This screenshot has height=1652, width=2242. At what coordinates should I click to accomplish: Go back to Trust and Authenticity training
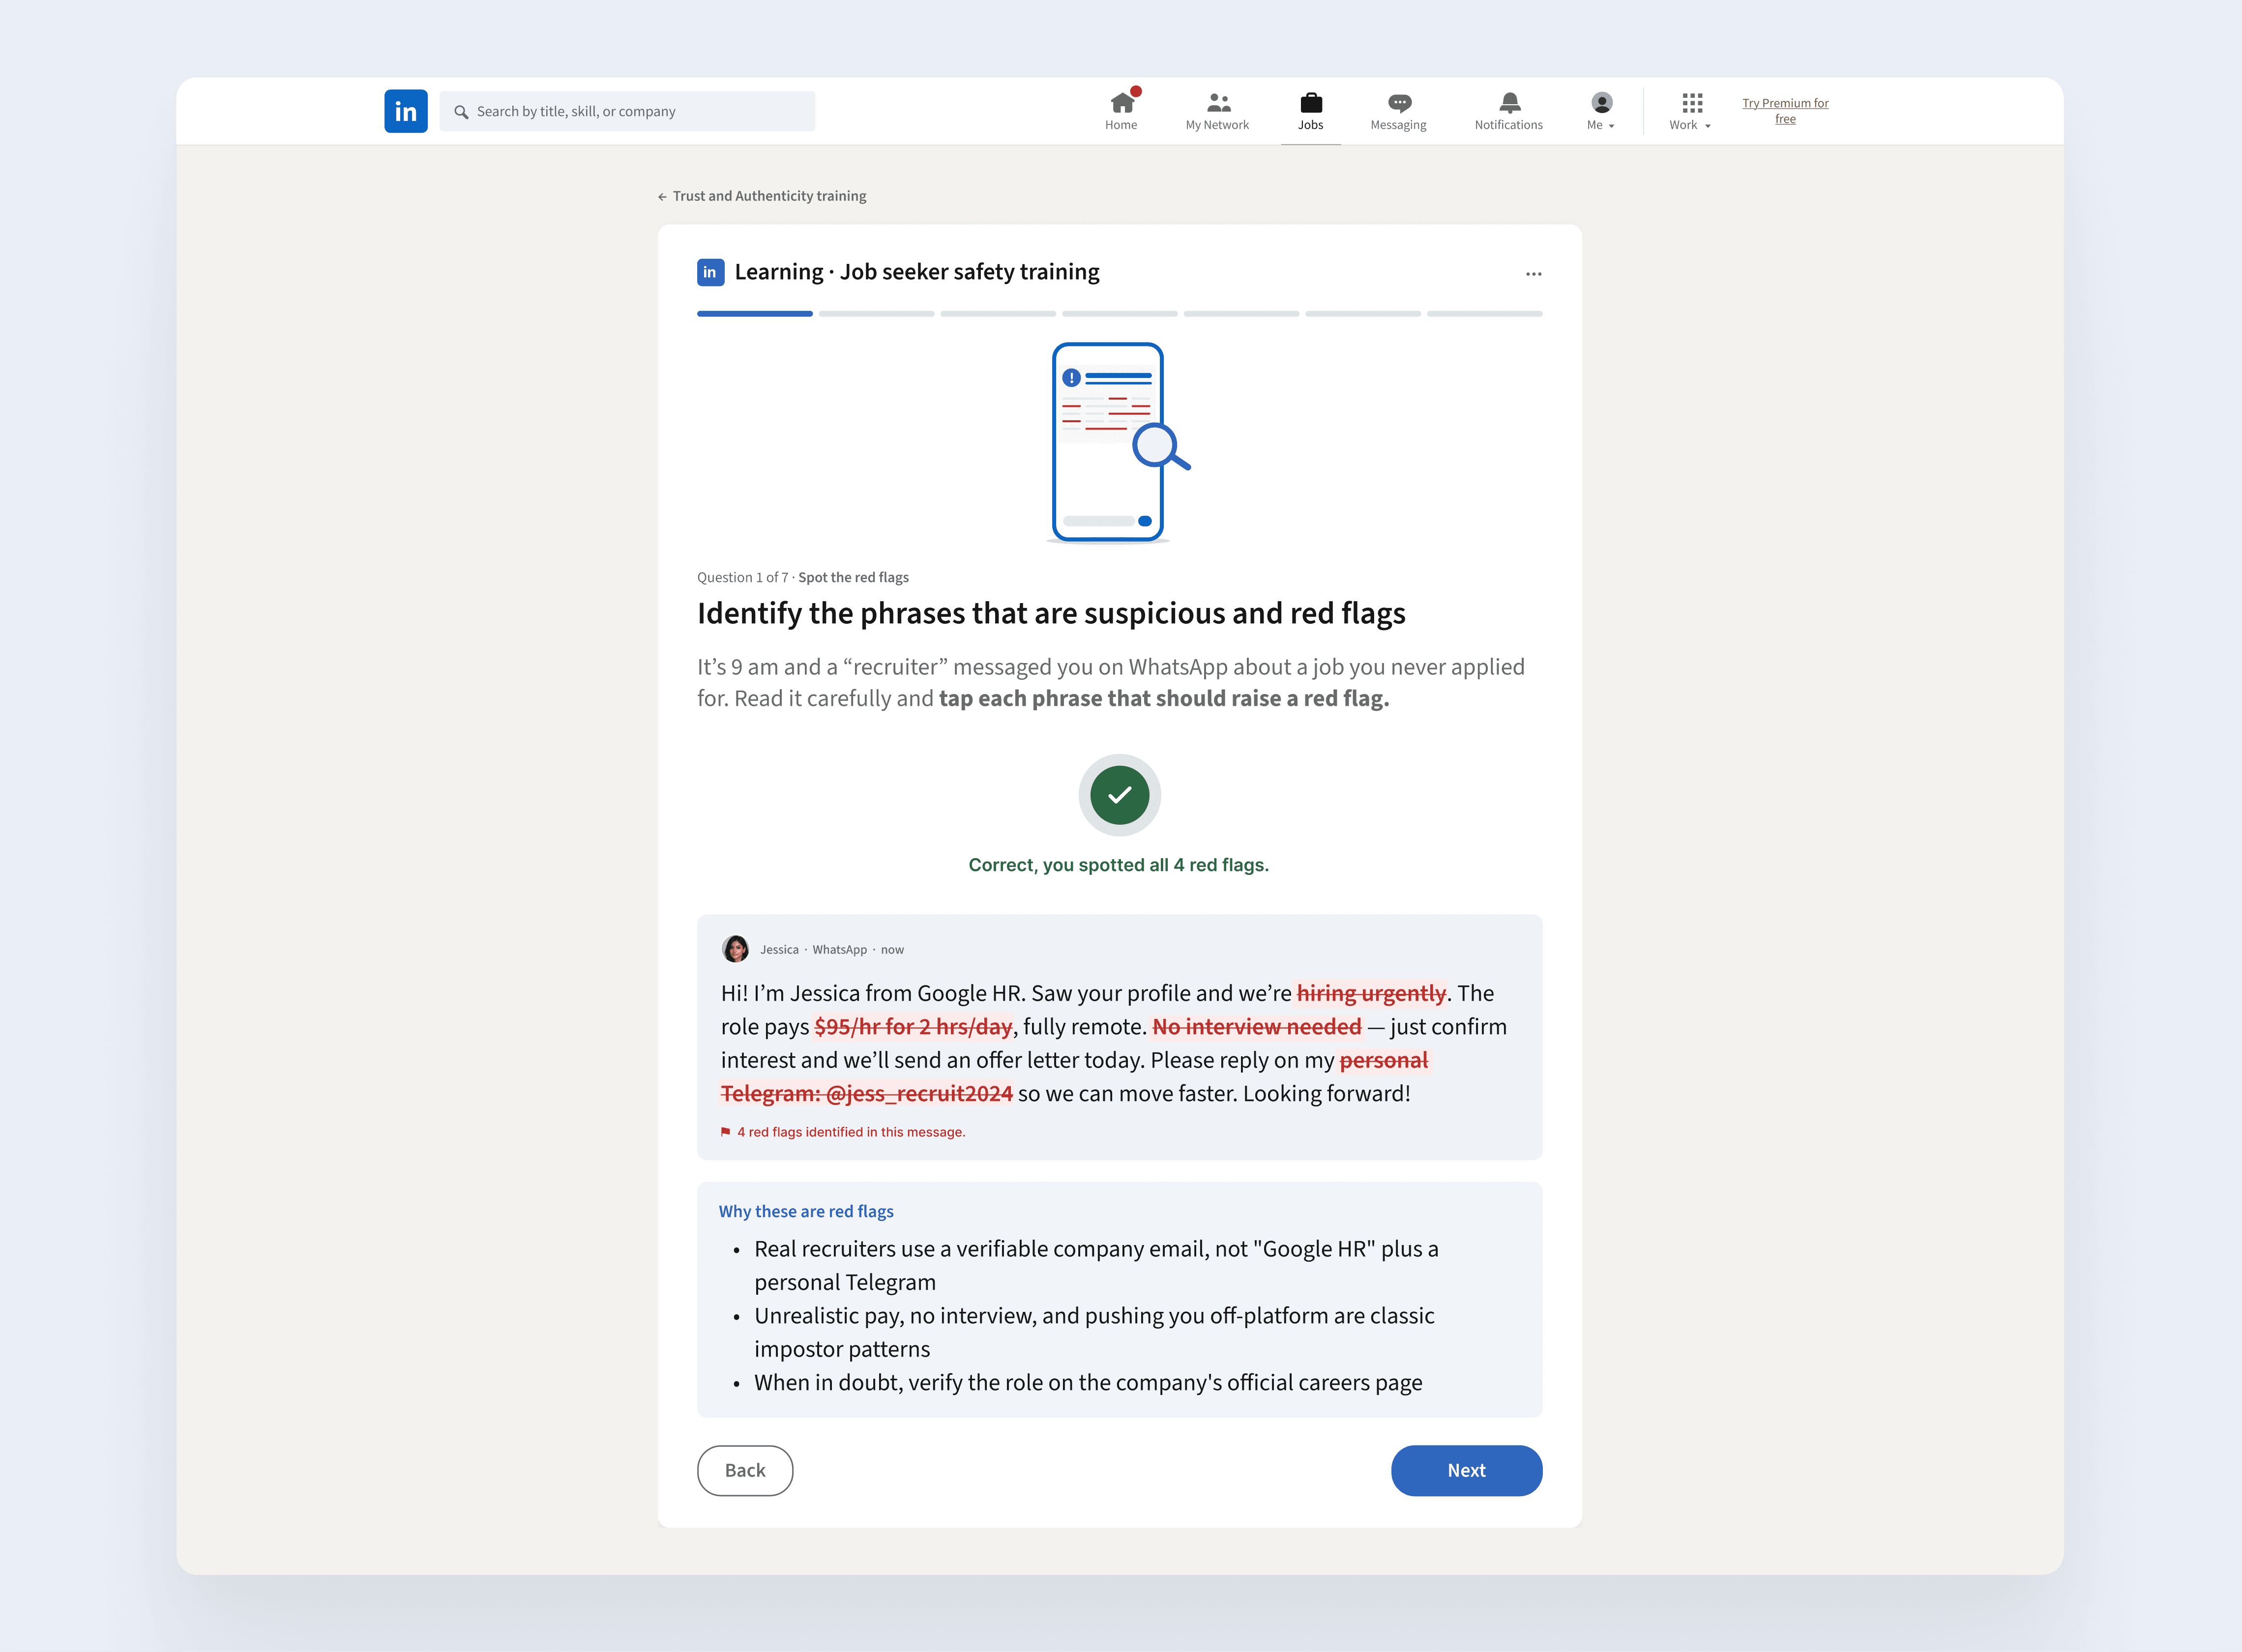[762, 196]
